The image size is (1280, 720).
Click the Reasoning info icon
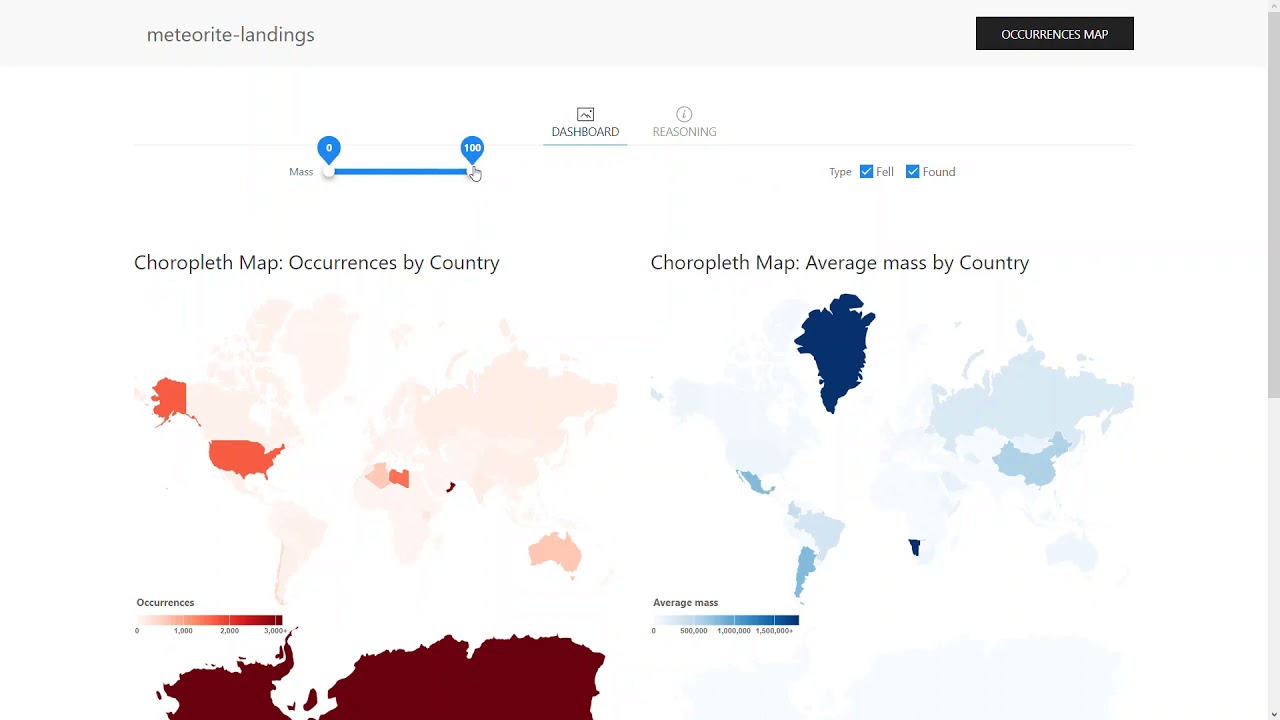(684, 114)
